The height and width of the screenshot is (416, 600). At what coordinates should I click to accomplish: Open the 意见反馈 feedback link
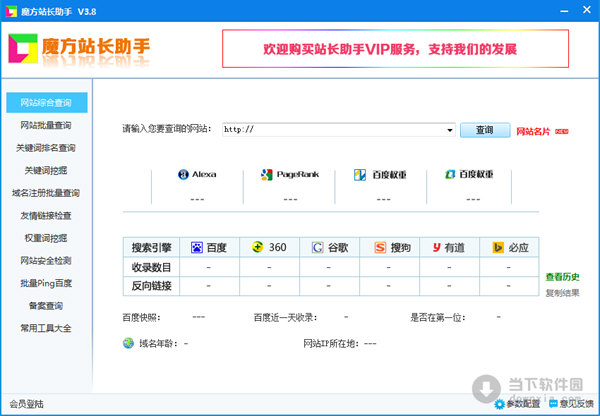(x=576, y=404)
